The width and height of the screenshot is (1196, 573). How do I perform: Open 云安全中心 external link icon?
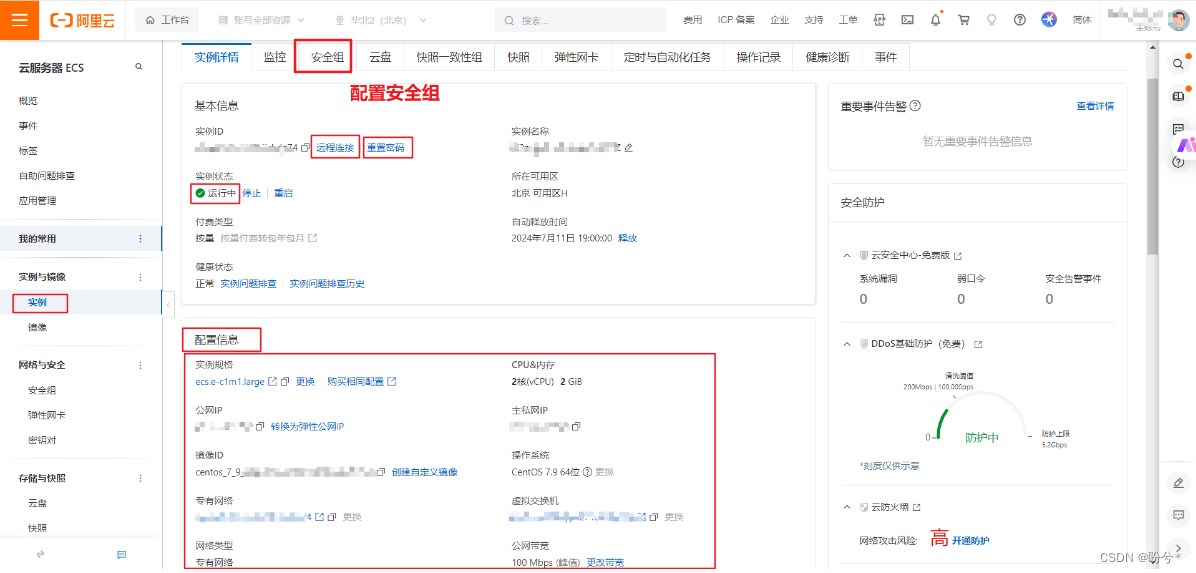click(x=958, y=255)
